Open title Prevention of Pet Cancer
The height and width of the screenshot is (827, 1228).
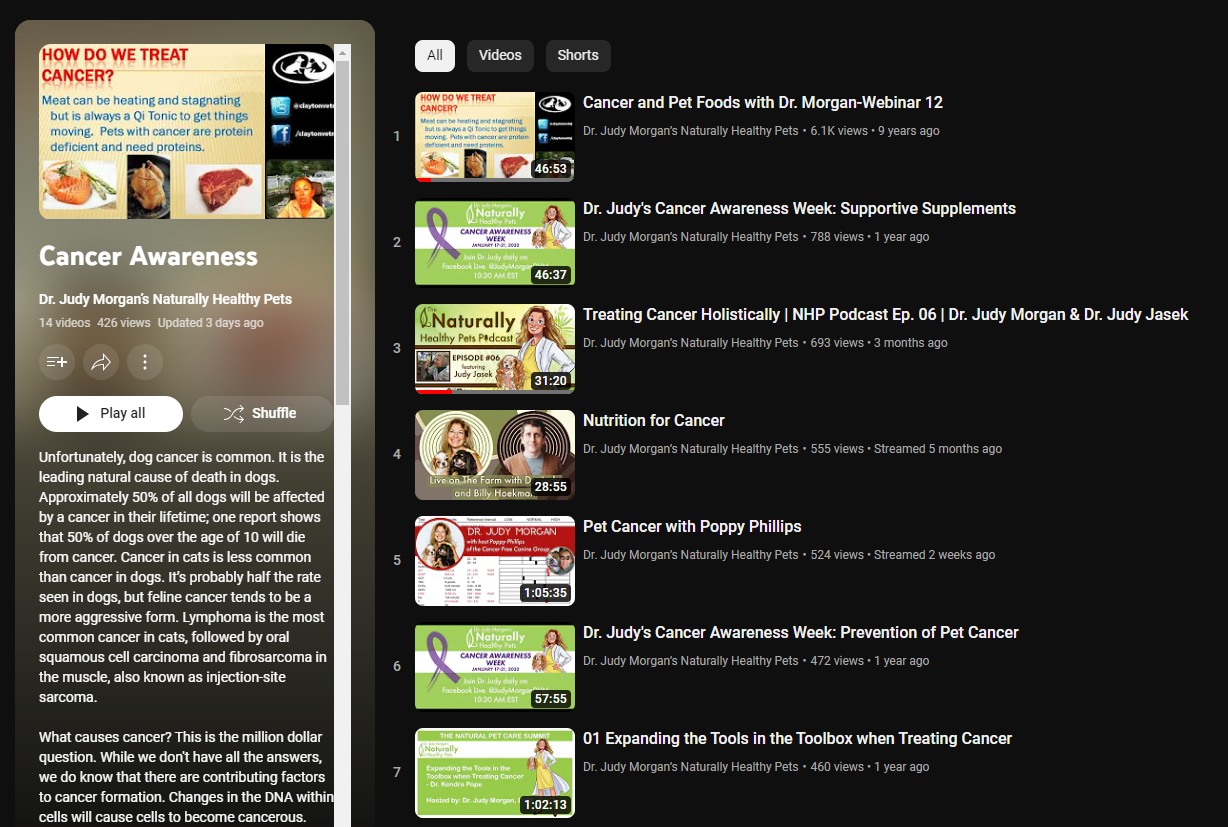(801, 633)
